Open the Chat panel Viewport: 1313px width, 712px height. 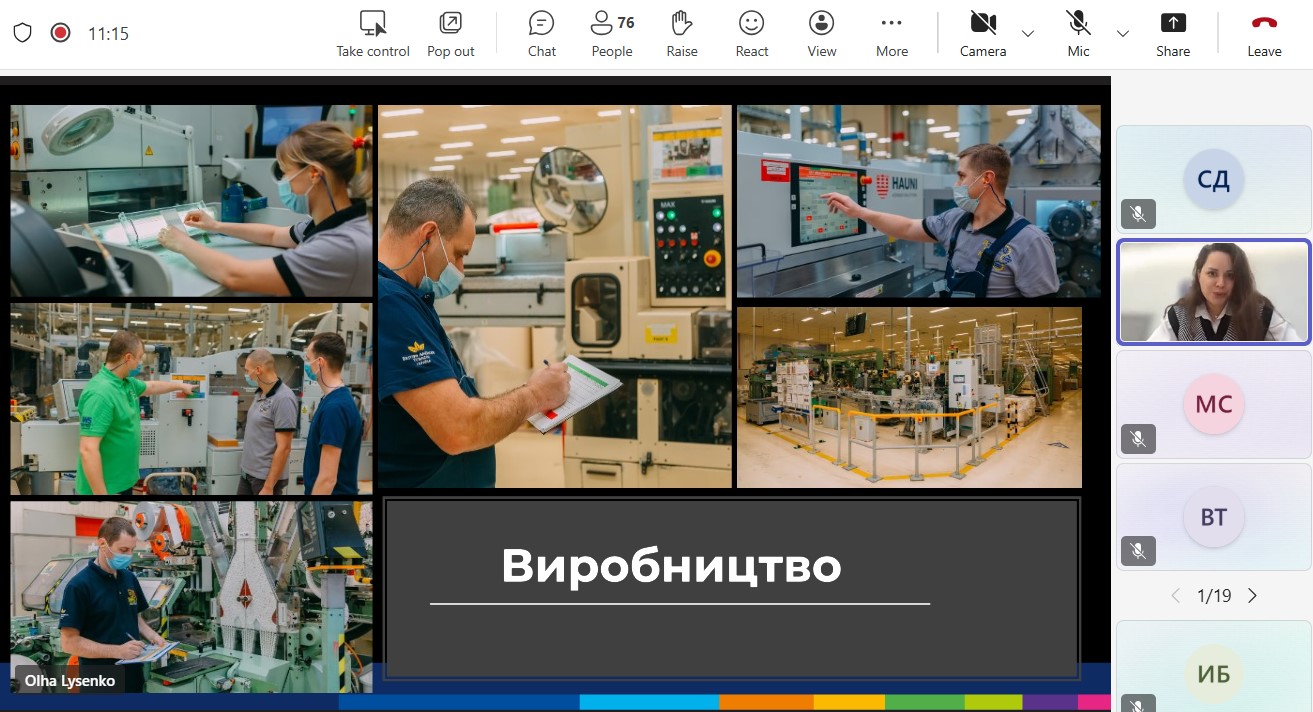click(x=541, y=34)
